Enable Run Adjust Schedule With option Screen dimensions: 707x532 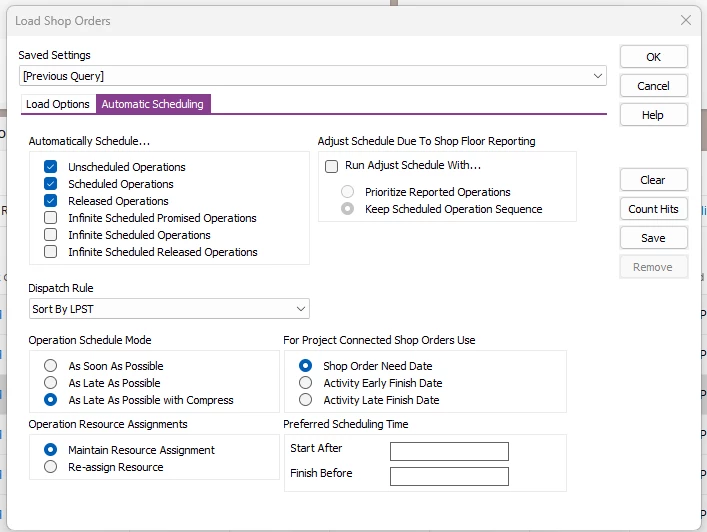[332, 166]
